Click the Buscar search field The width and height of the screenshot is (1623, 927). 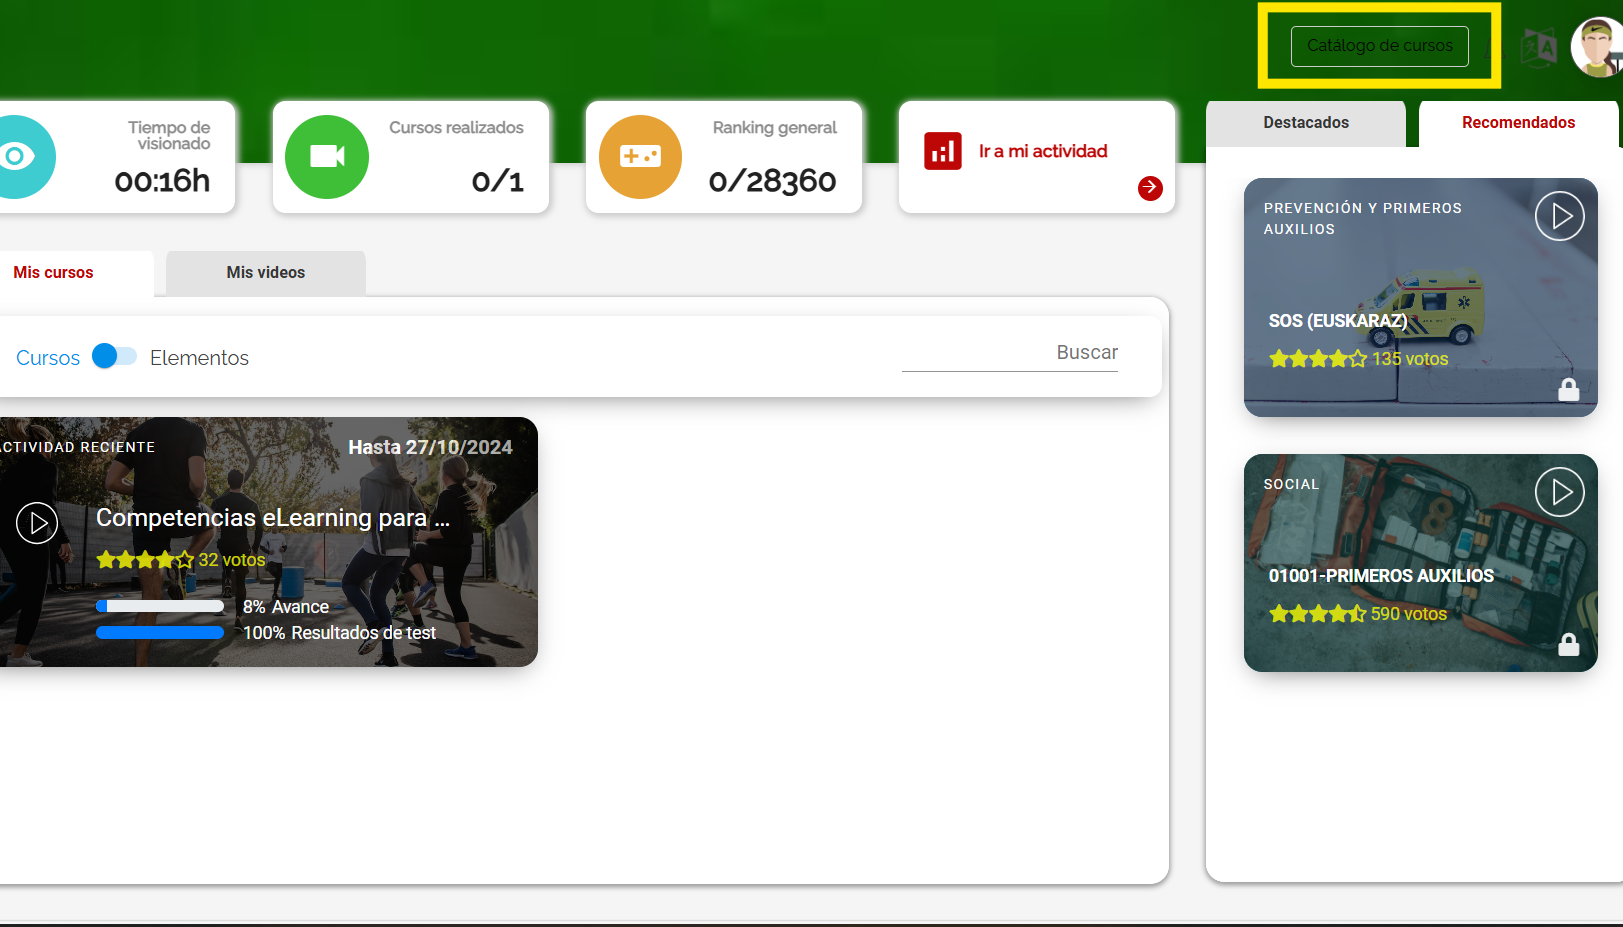click(x=1009, y=354)
